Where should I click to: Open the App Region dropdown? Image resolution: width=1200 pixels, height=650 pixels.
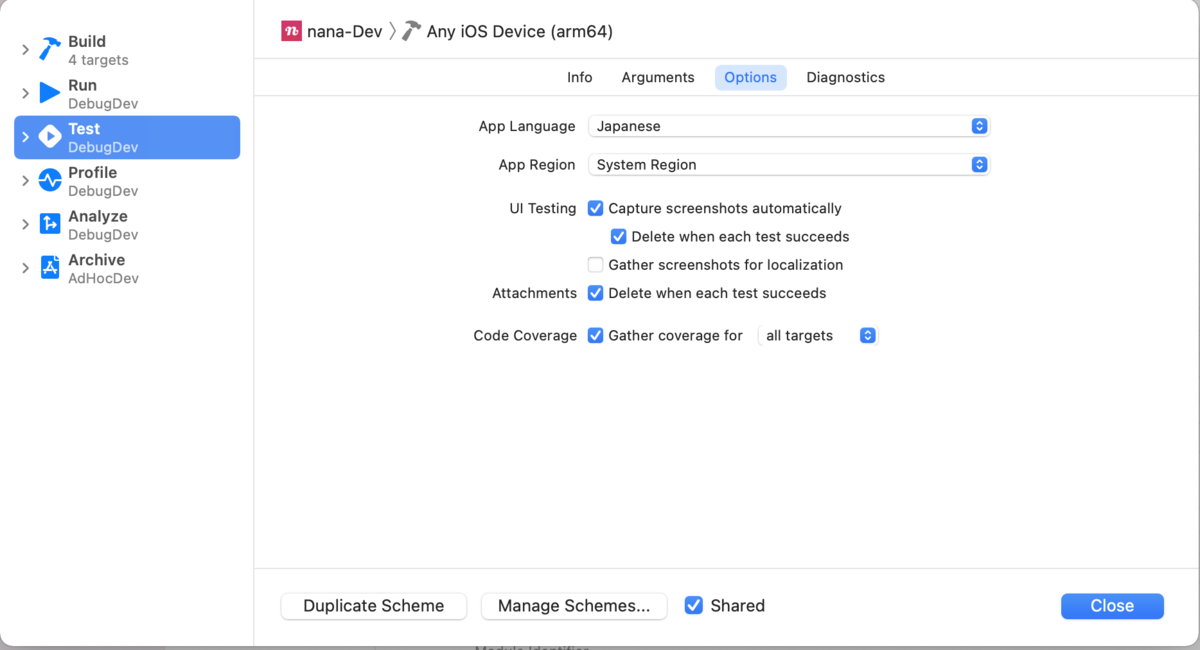788,165
